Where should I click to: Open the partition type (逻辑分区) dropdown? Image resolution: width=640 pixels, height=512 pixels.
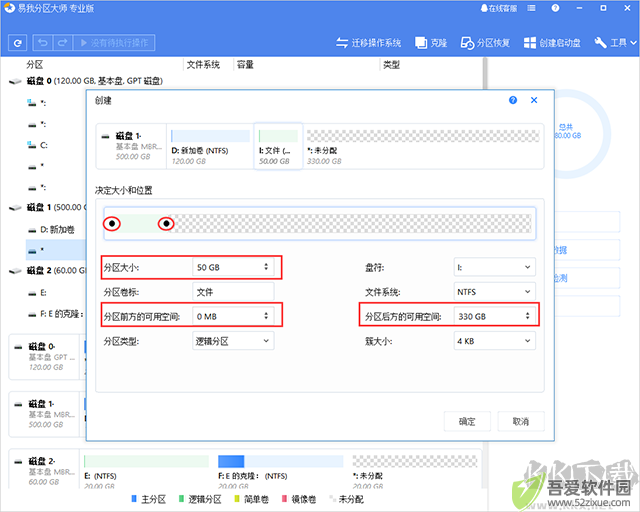click(x=233, y=341)
